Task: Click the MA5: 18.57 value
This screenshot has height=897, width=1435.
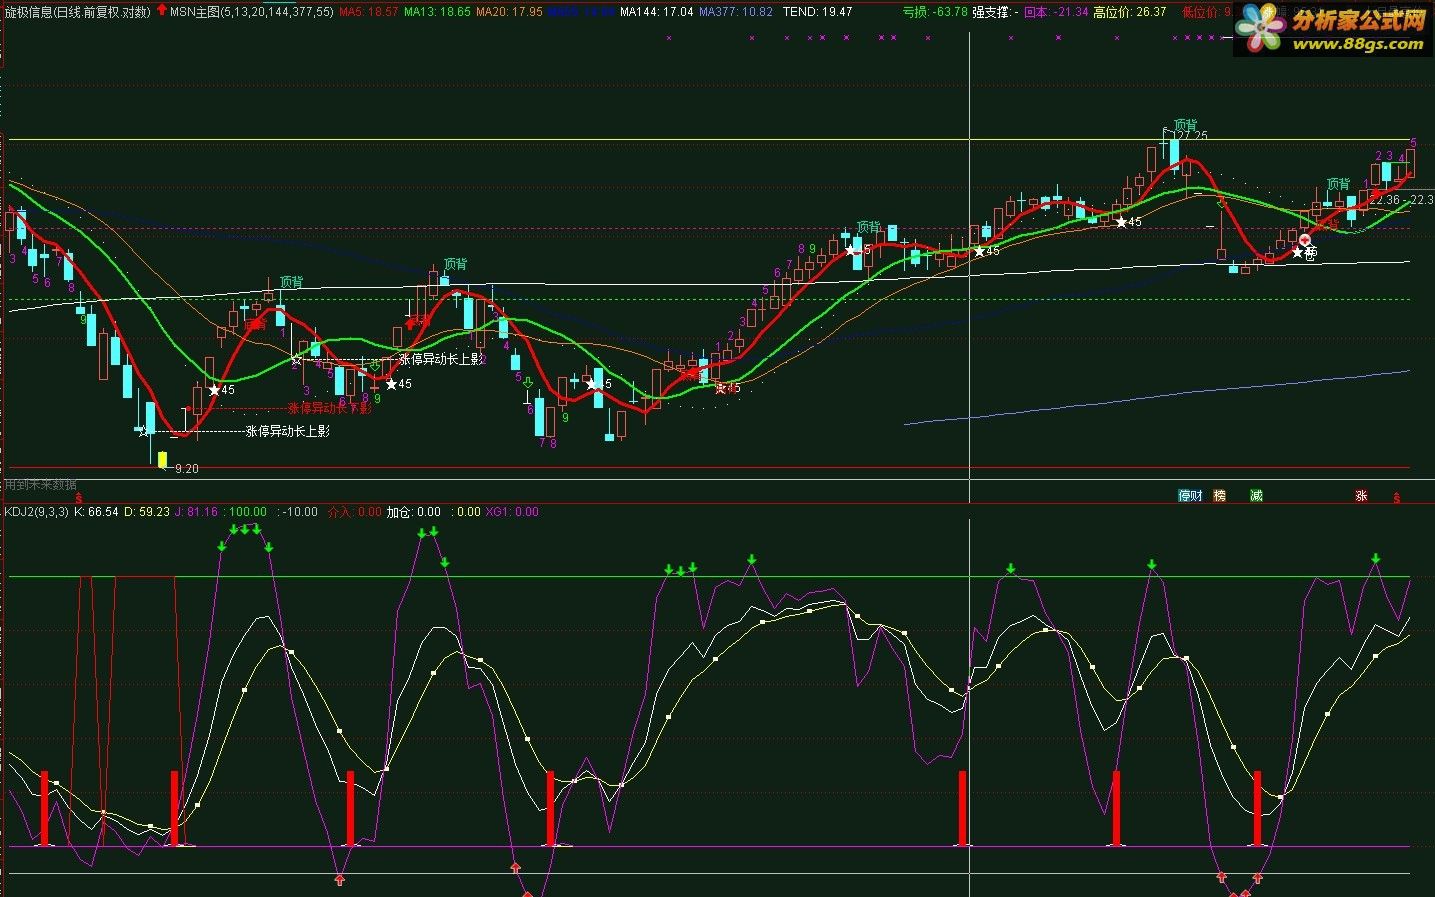Action: [x=368, y=12]
